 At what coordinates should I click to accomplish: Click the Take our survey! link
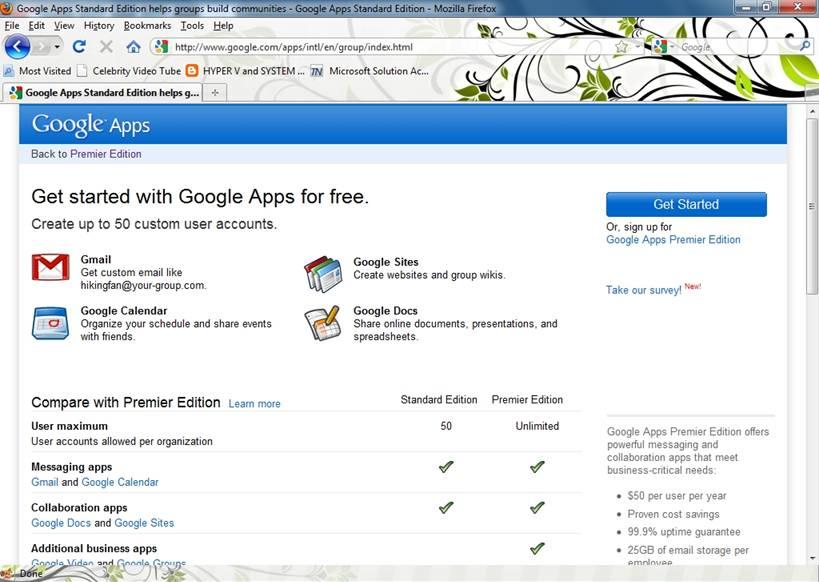coord(644,290)
